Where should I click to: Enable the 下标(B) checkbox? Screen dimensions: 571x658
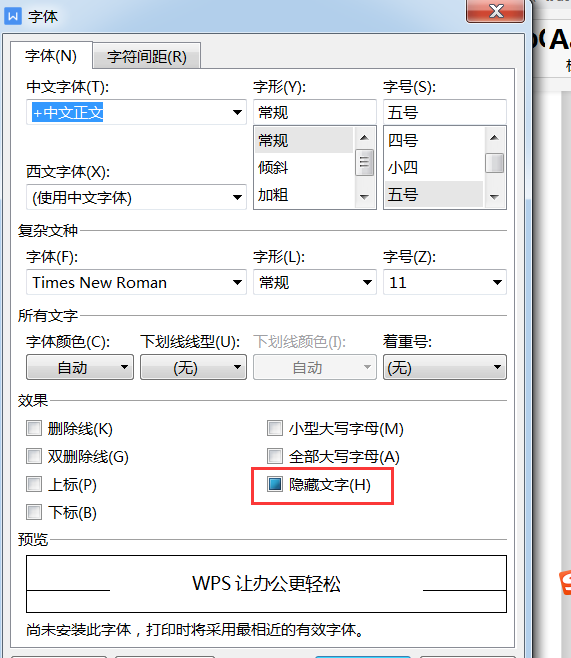(34, 512)
